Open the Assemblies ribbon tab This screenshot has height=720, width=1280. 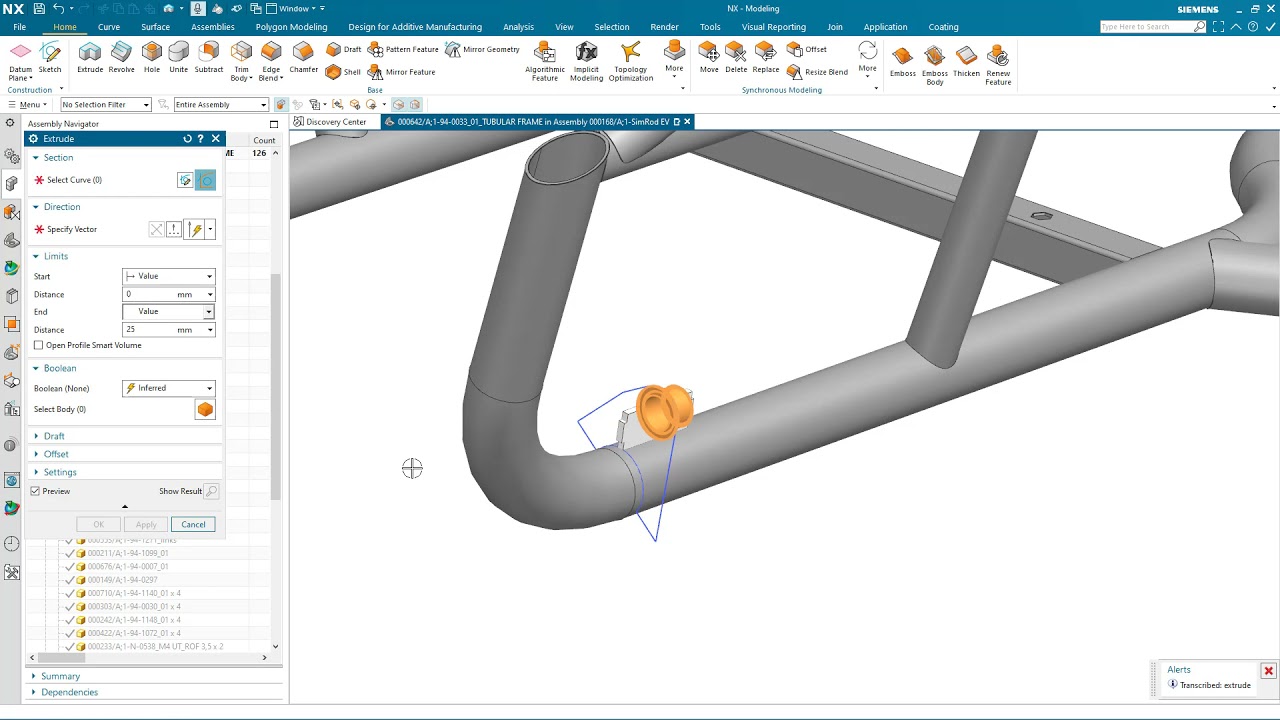coord(213,27)
